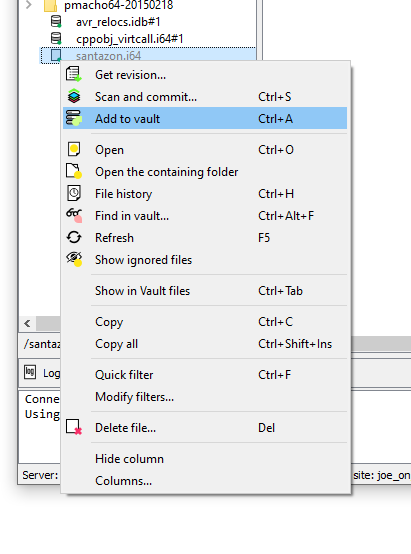
Task: Click the Delete file icon
Action: [x=74, y=428]
